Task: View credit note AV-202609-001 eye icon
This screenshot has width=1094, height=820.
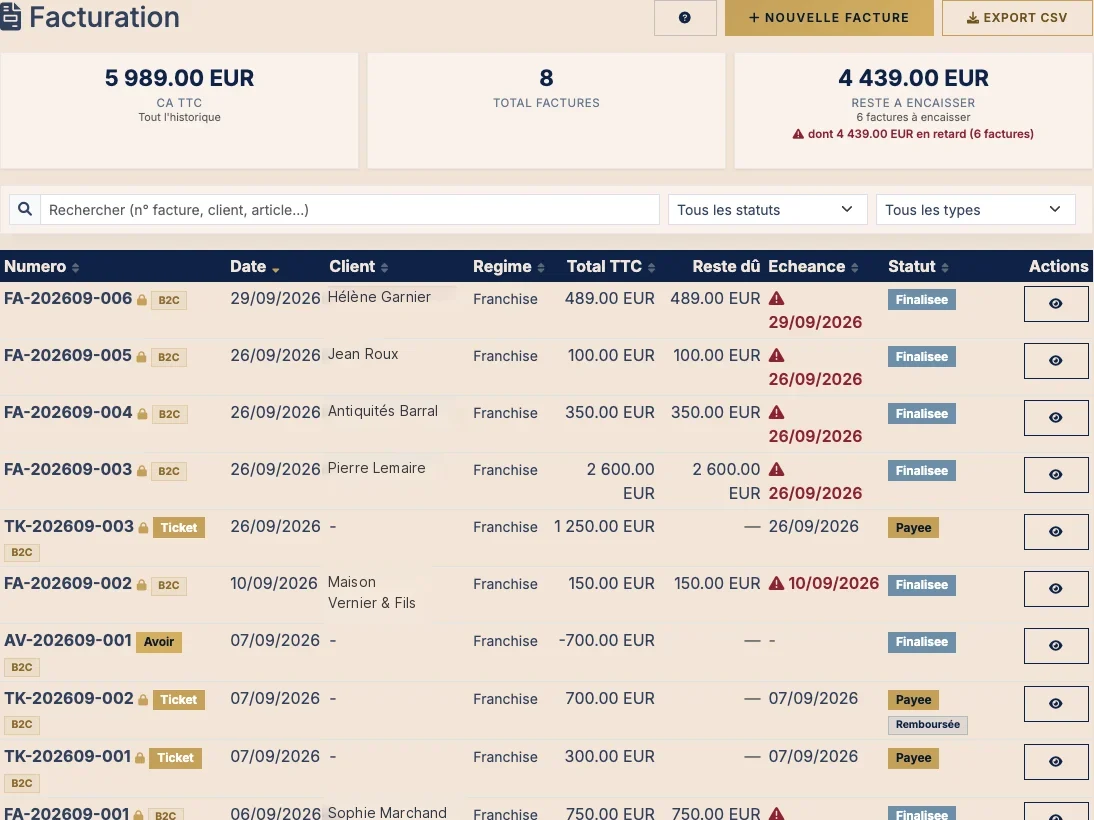Action: [x=1056, y=646]
